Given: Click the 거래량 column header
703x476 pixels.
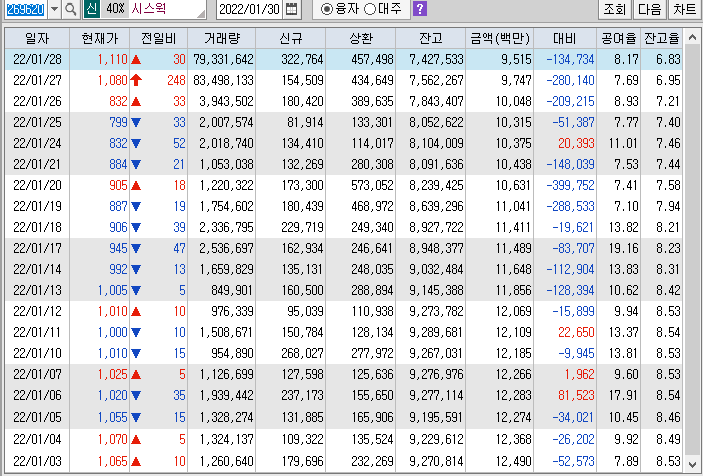Looking at the screenshot, I should point(222,39).
